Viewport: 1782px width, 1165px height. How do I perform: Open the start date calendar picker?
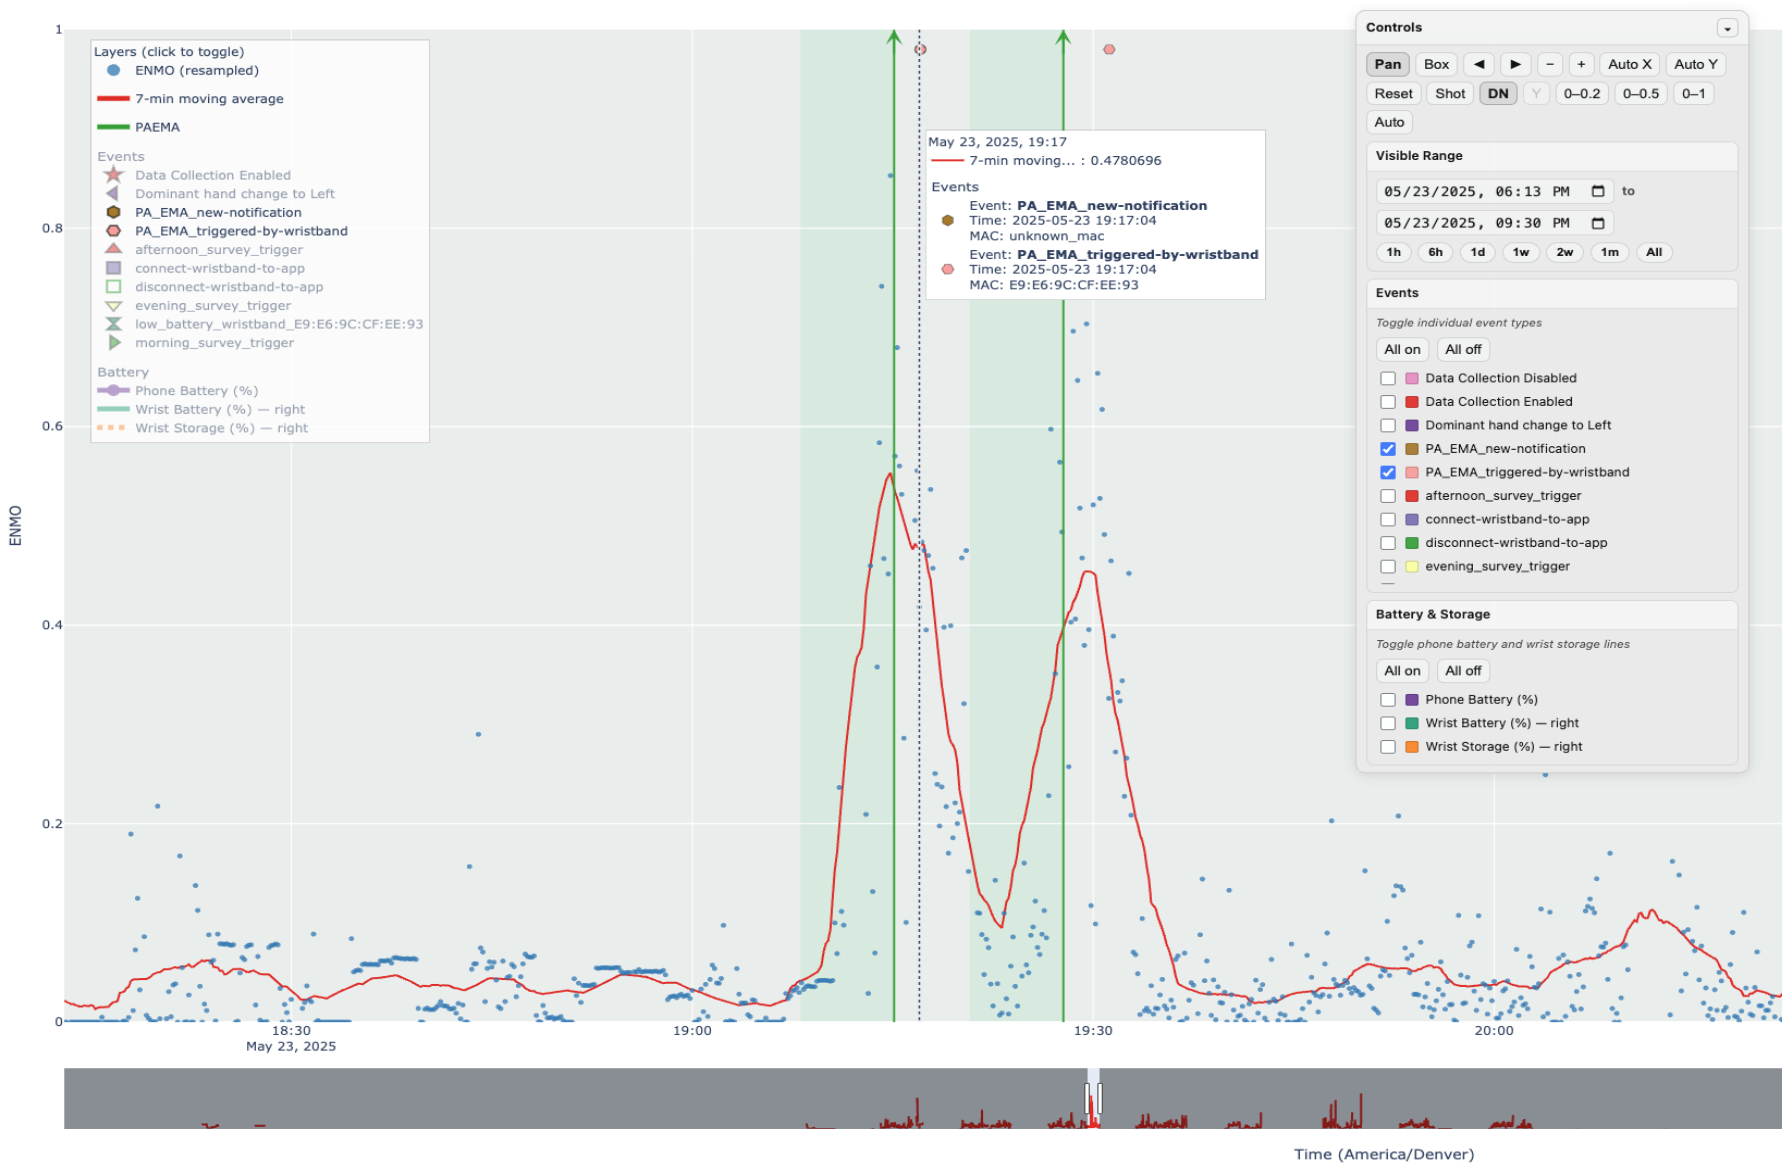pos(1598,191)
